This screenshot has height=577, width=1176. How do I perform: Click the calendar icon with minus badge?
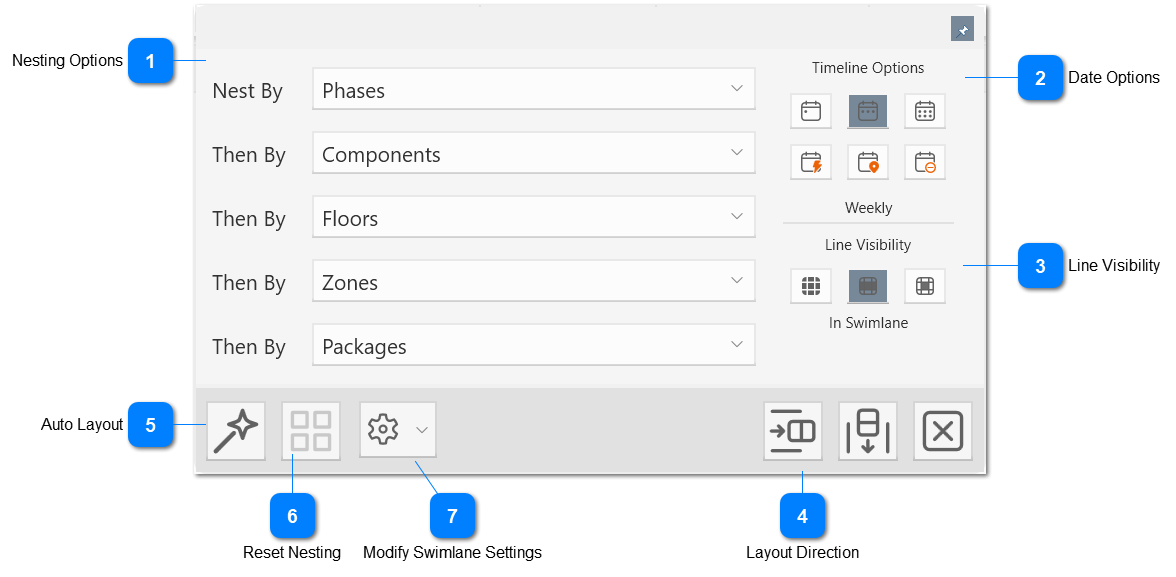coord(924,162)
